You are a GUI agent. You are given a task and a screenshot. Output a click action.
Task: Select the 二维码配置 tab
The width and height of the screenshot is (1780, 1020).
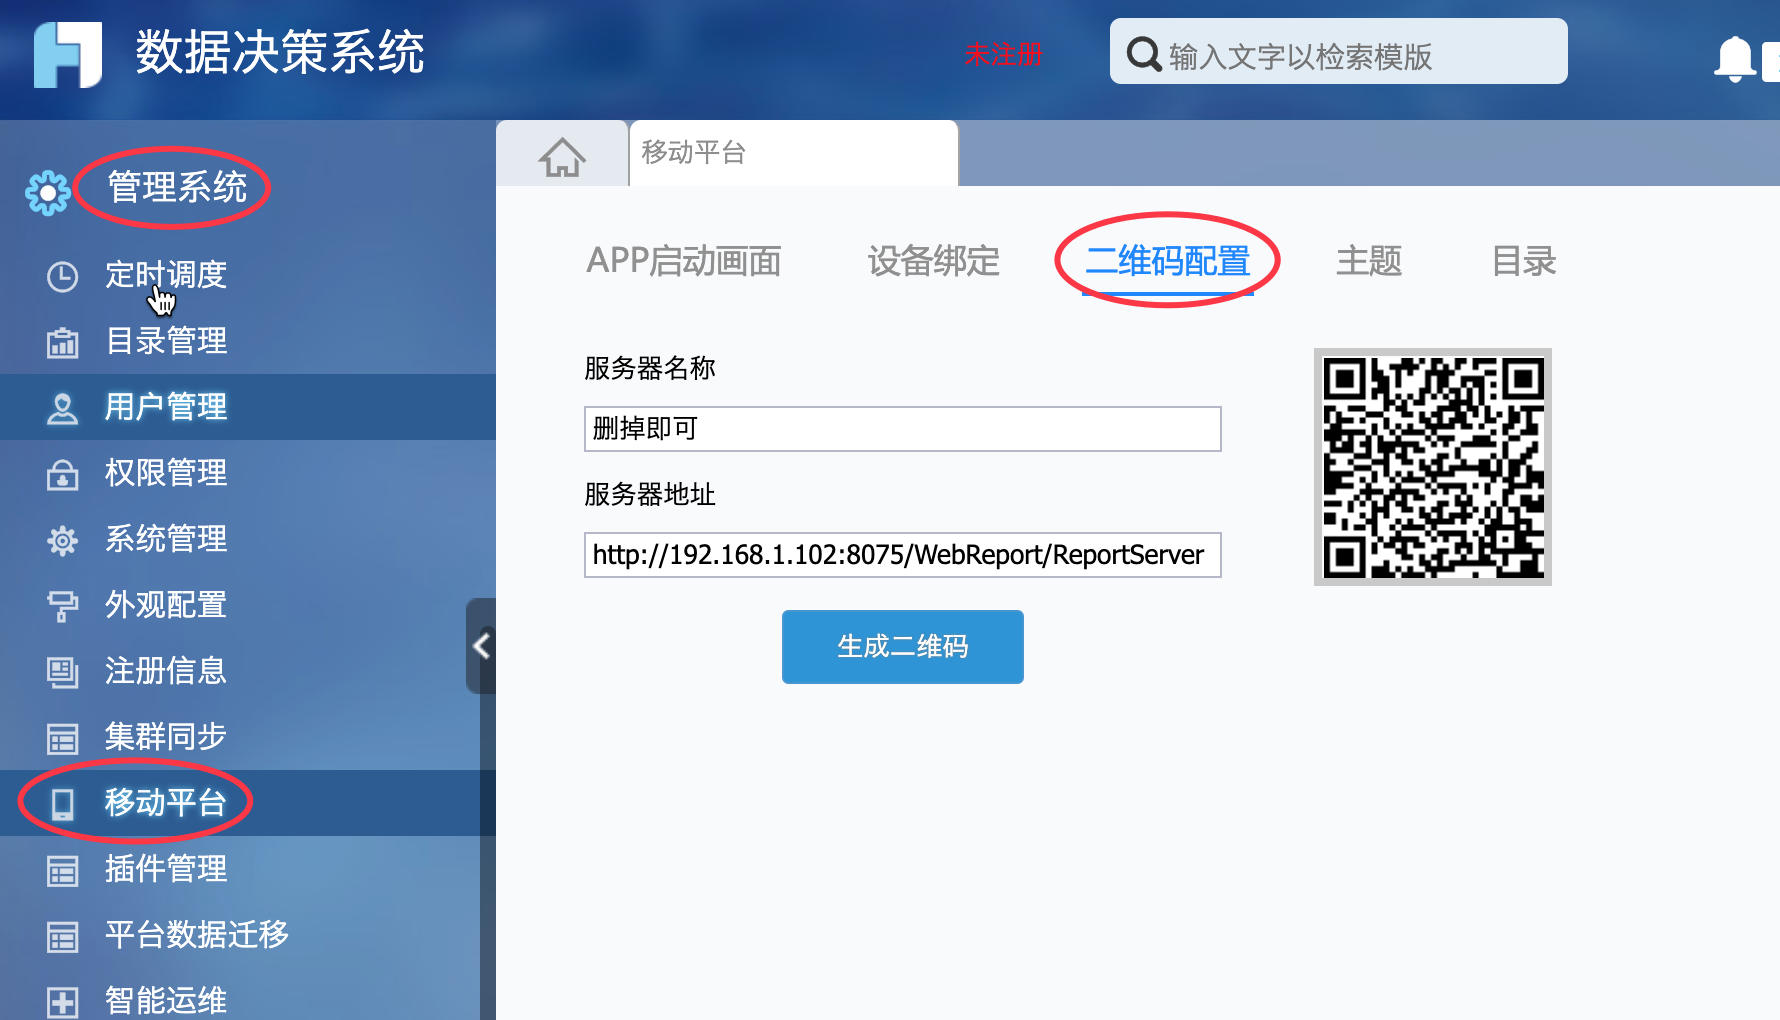(x=1168, y=261)
